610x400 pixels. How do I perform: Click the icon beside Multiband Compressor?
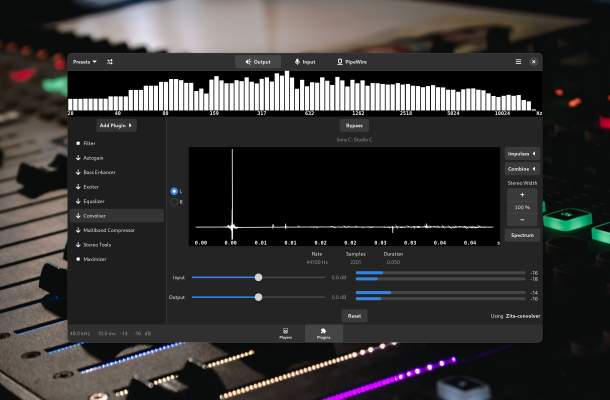78,230
